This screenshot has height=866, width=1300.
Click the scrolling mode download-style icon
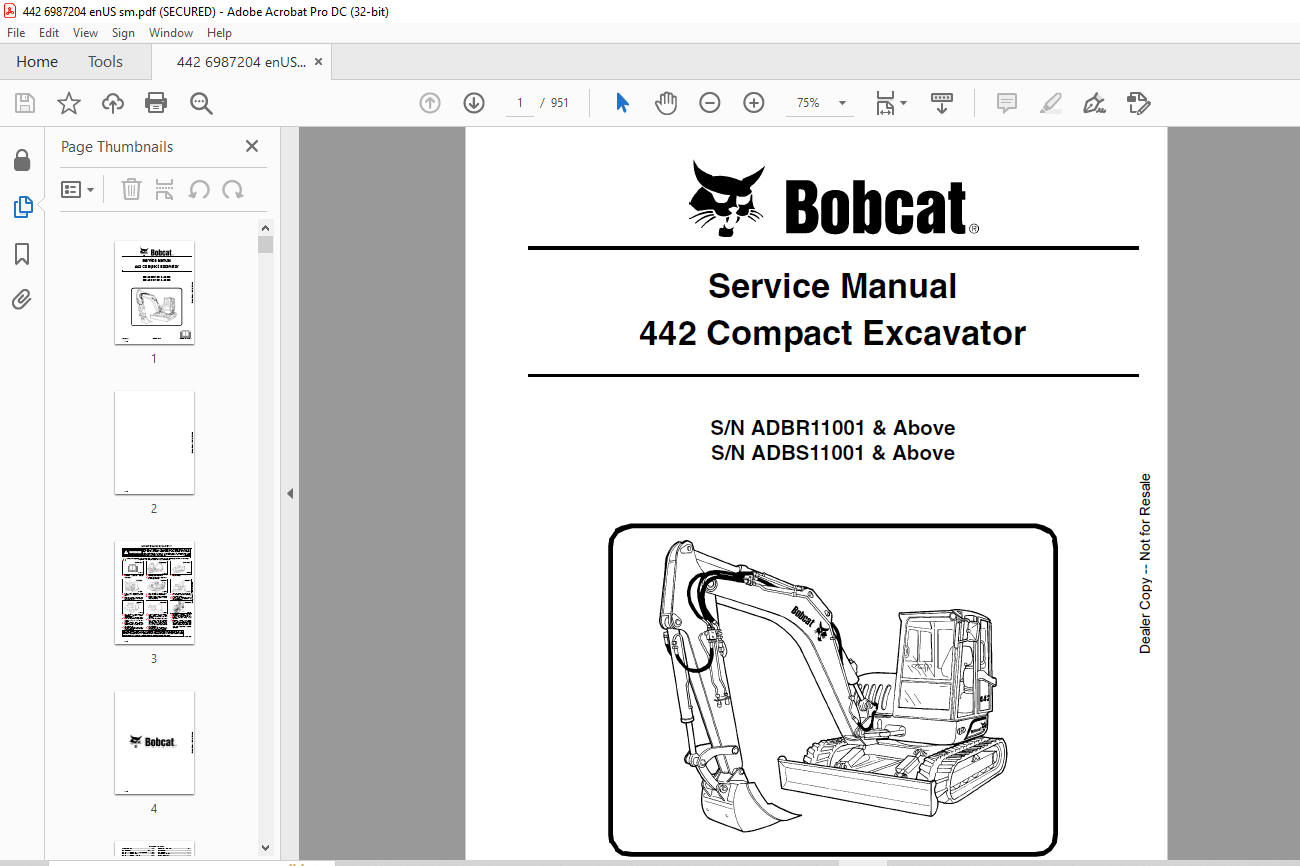click(x=942, y=103)
